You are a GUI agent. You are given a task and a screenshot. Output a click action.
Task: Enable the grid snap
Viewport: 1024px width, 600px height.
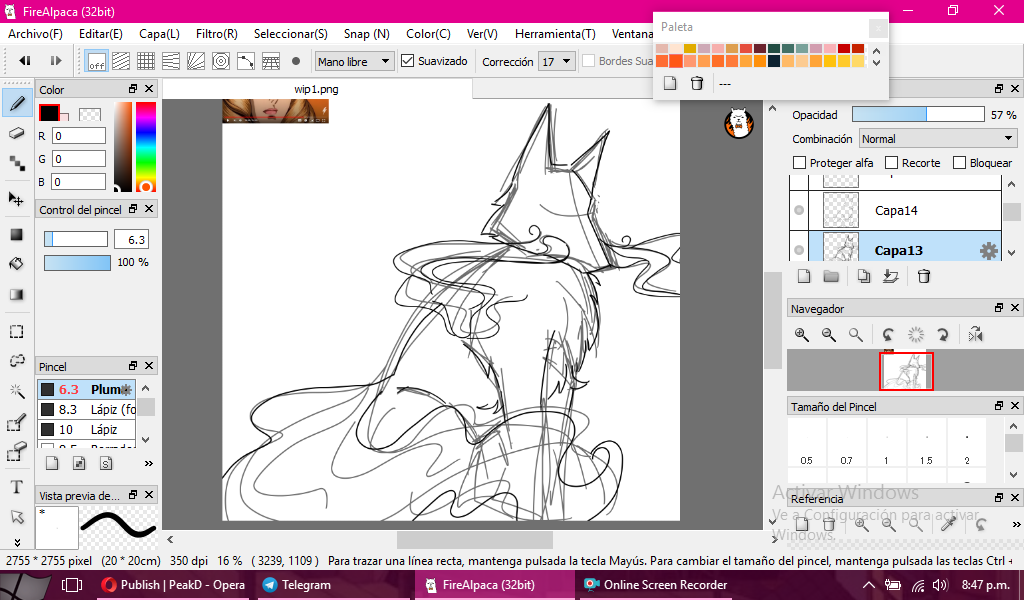(x=146, y=61)
